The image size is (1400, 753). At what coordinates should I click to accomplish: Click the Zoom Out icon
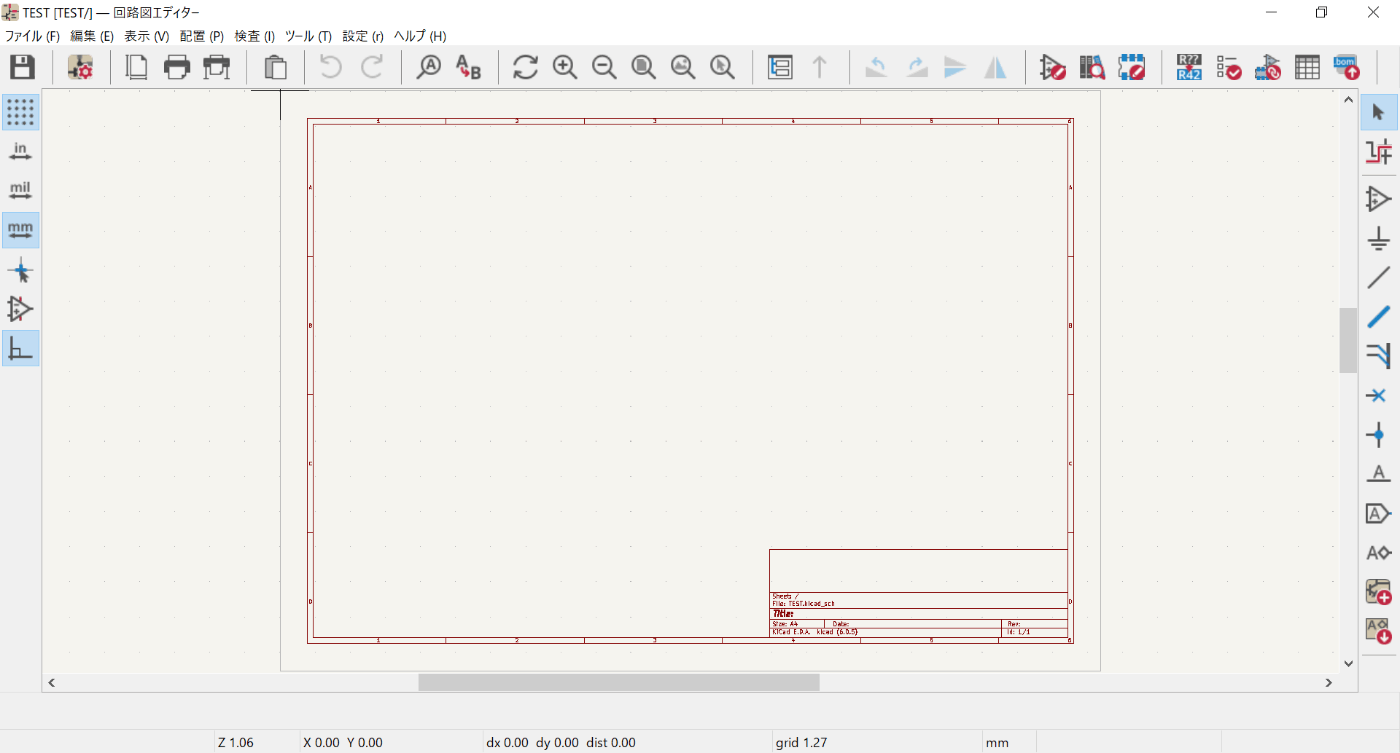click(604, 67)
